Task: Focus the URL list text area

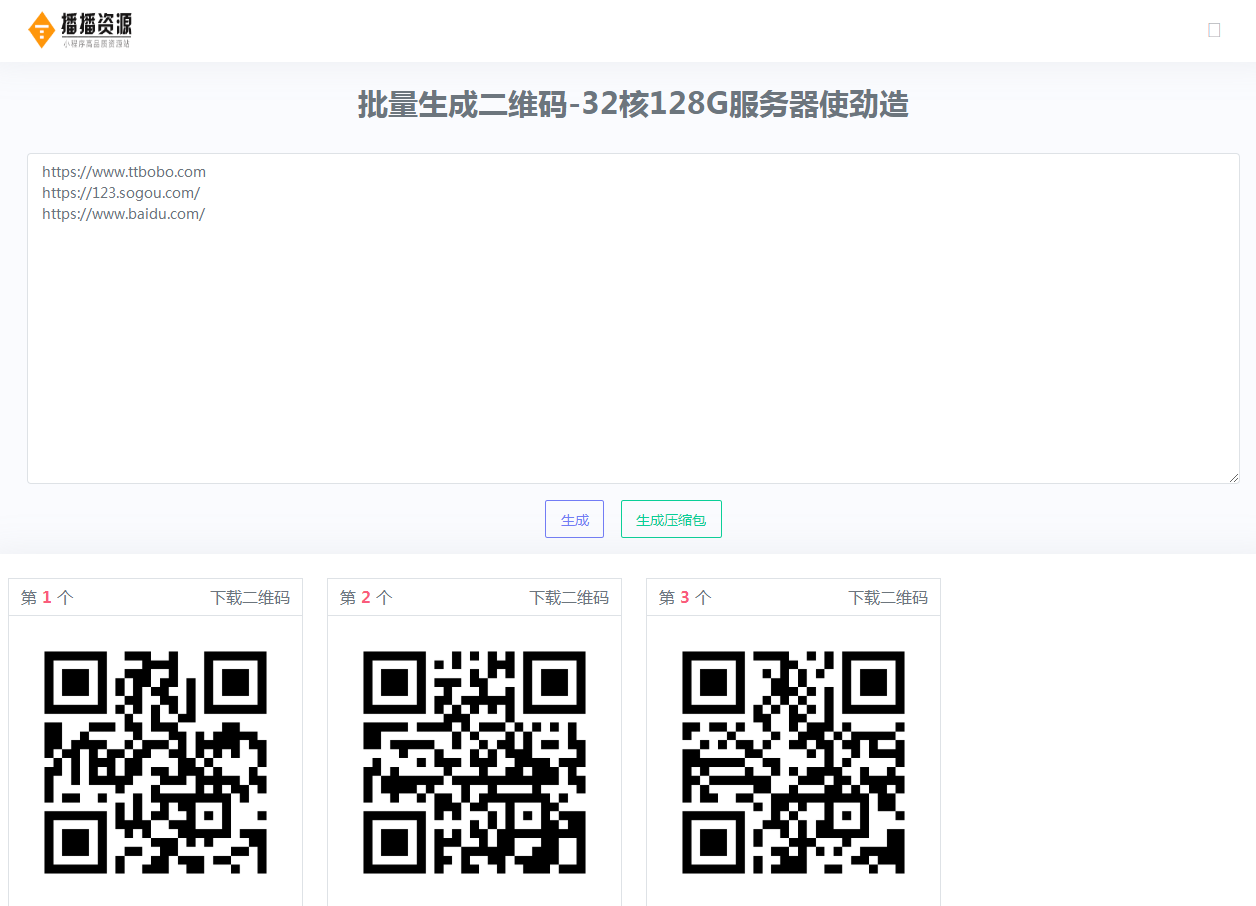Action: point(633,318)
